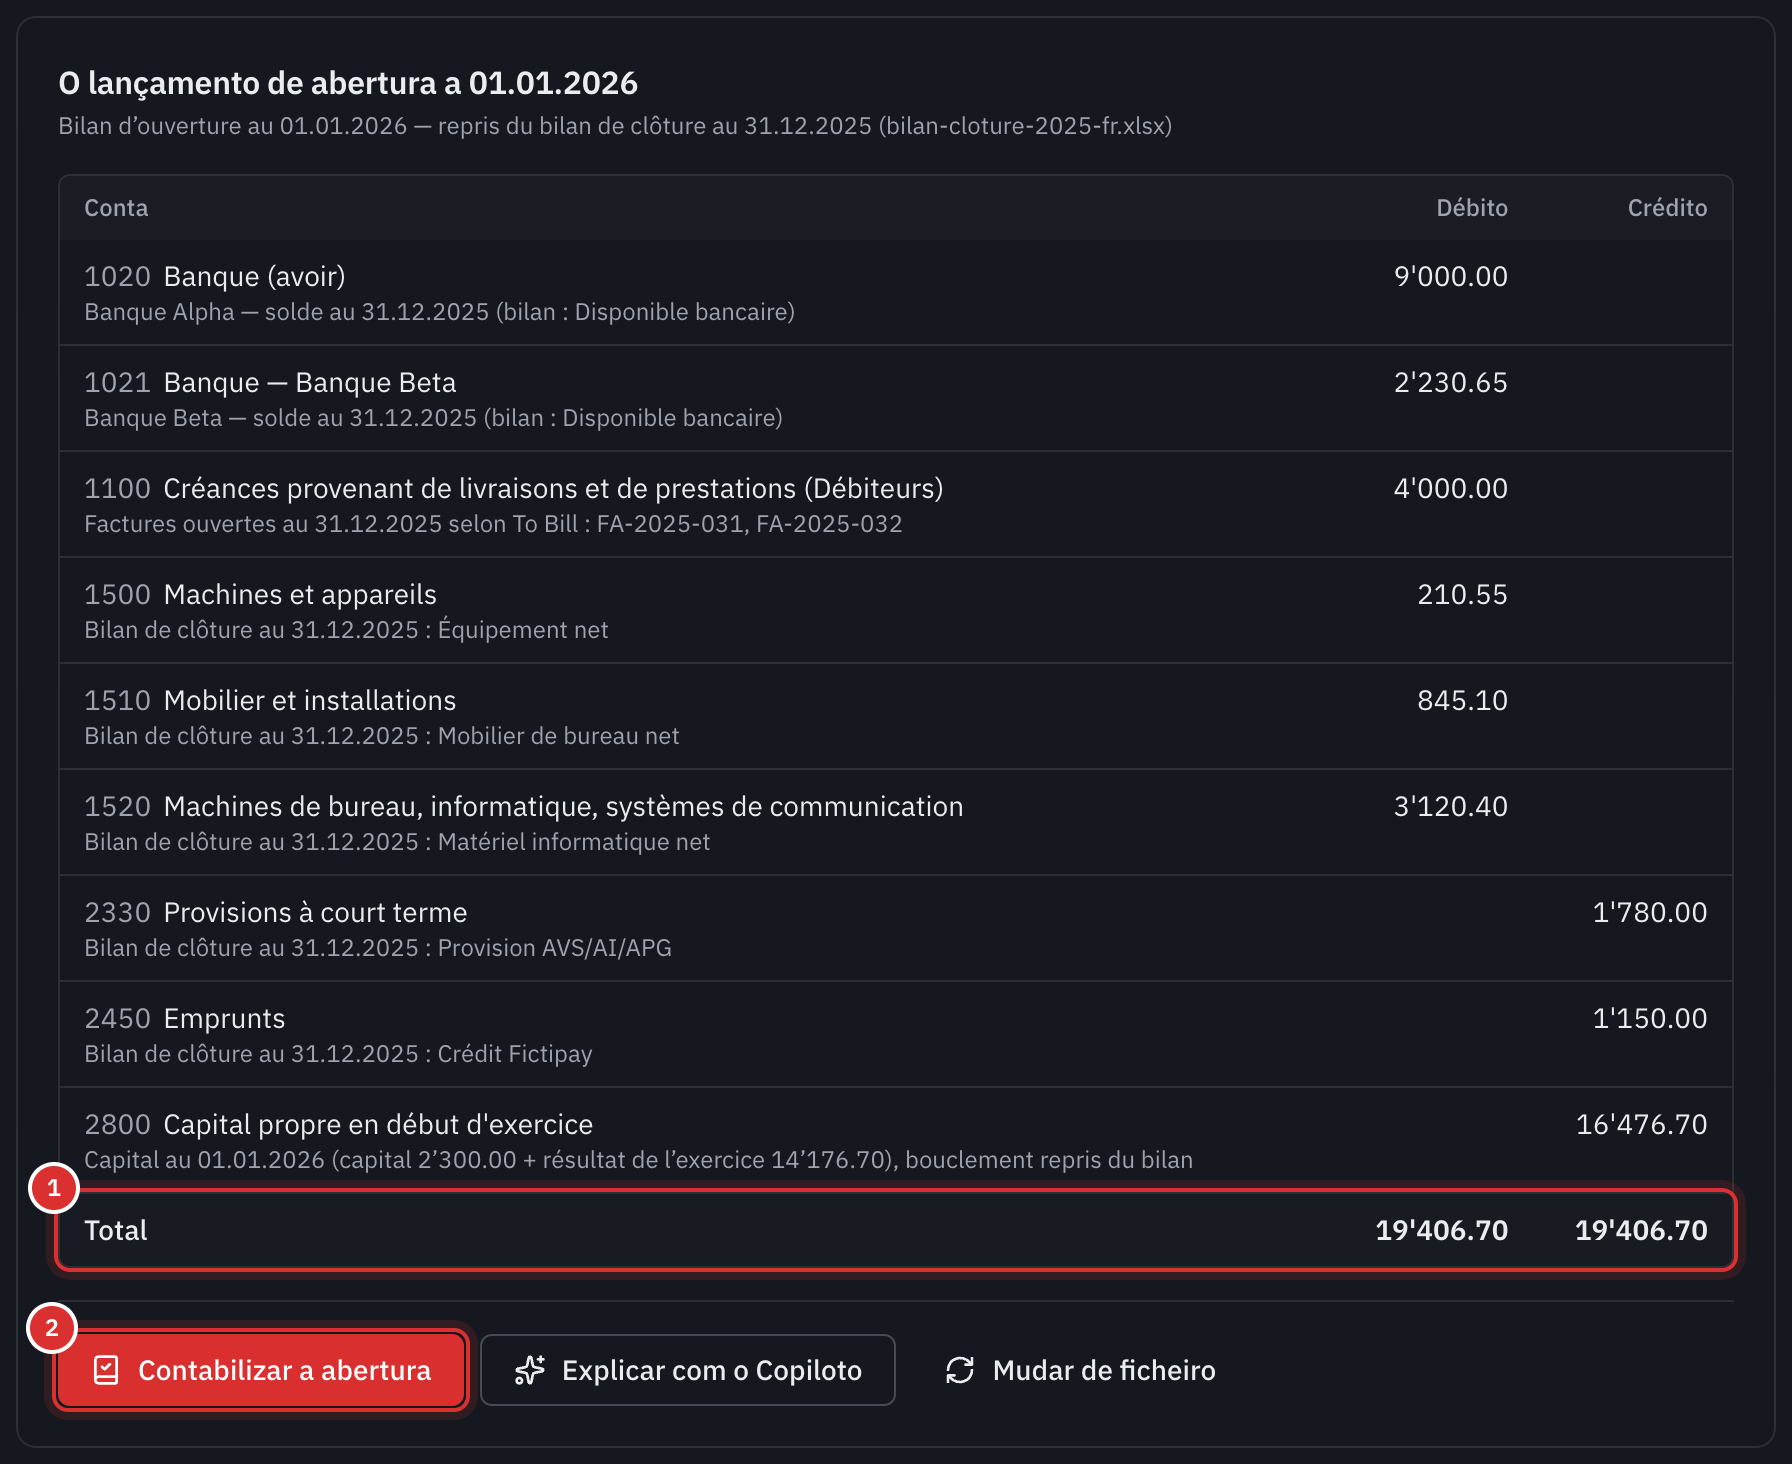The height and width of the screenshot is (1464, 1792).
Task: Click the Capital au 01.01.2026 description
Action: (x=638, y=1160)
